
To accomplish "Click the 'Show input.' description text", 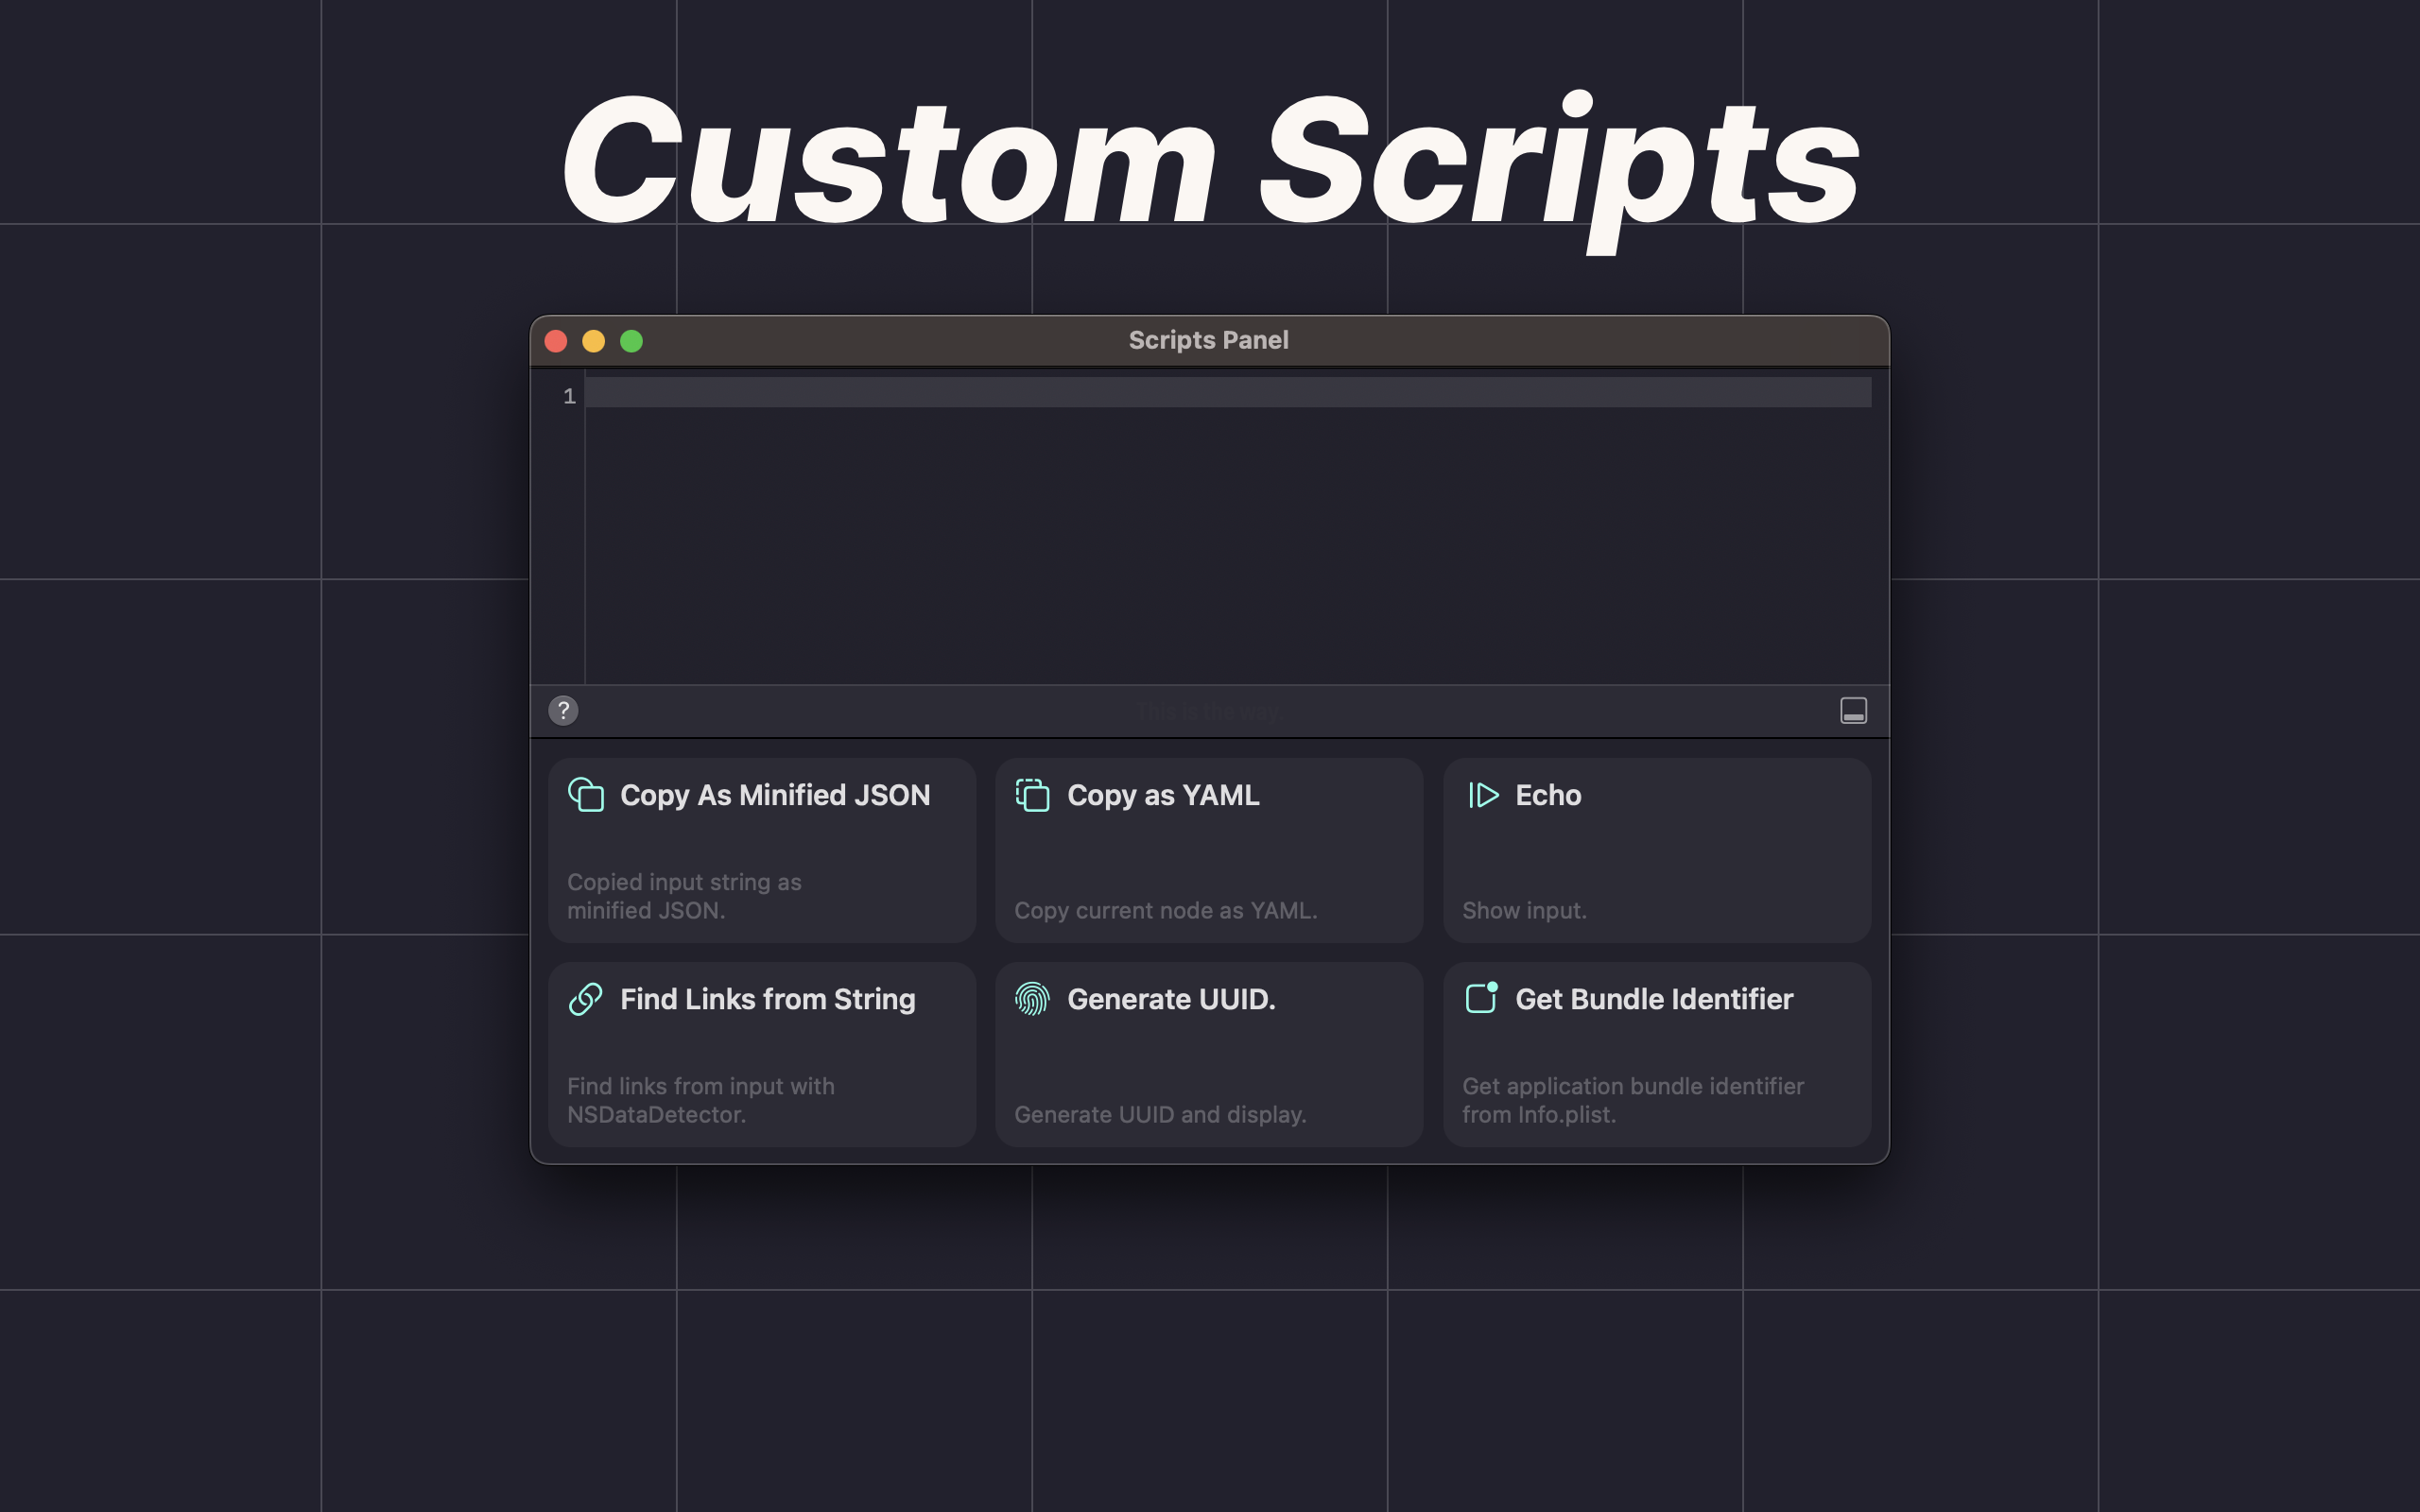I will (1524, 911).
